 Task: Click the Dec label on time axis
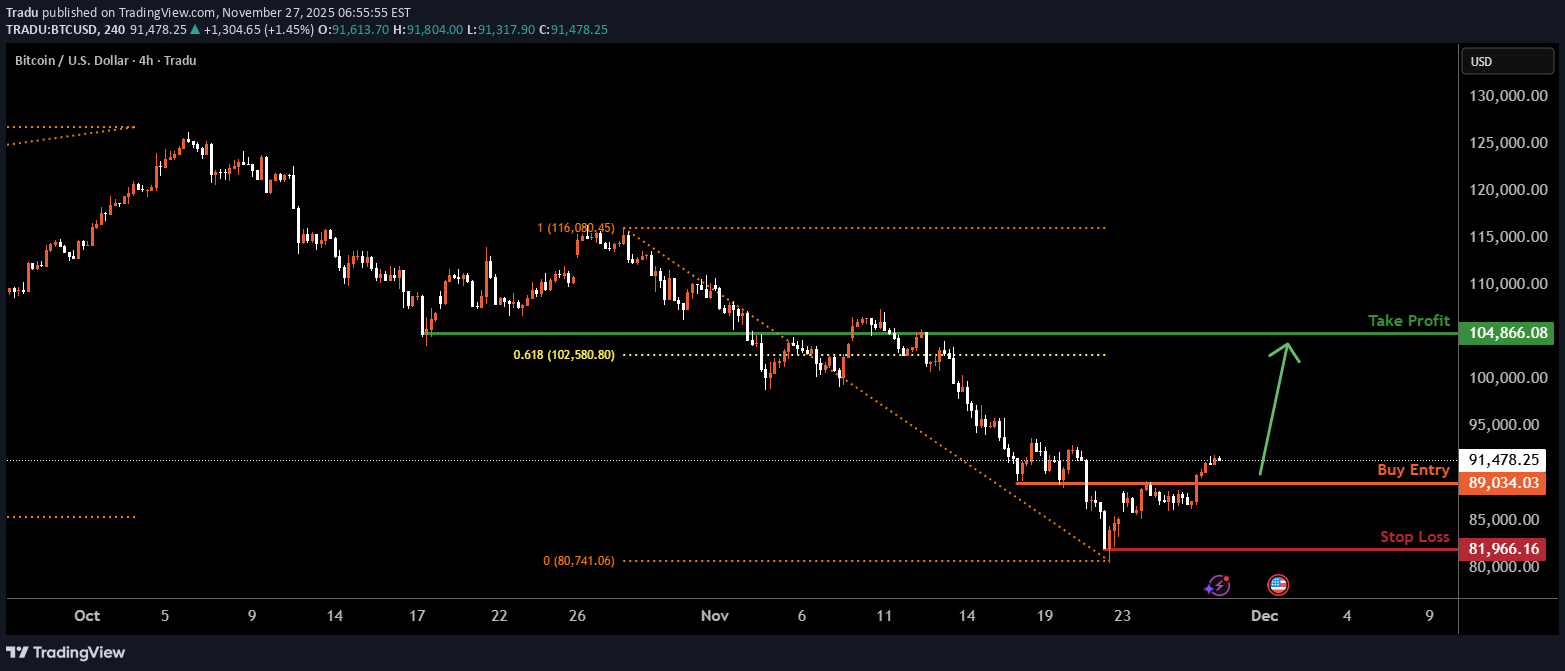pyautogui.click(x=1265, y=616)
